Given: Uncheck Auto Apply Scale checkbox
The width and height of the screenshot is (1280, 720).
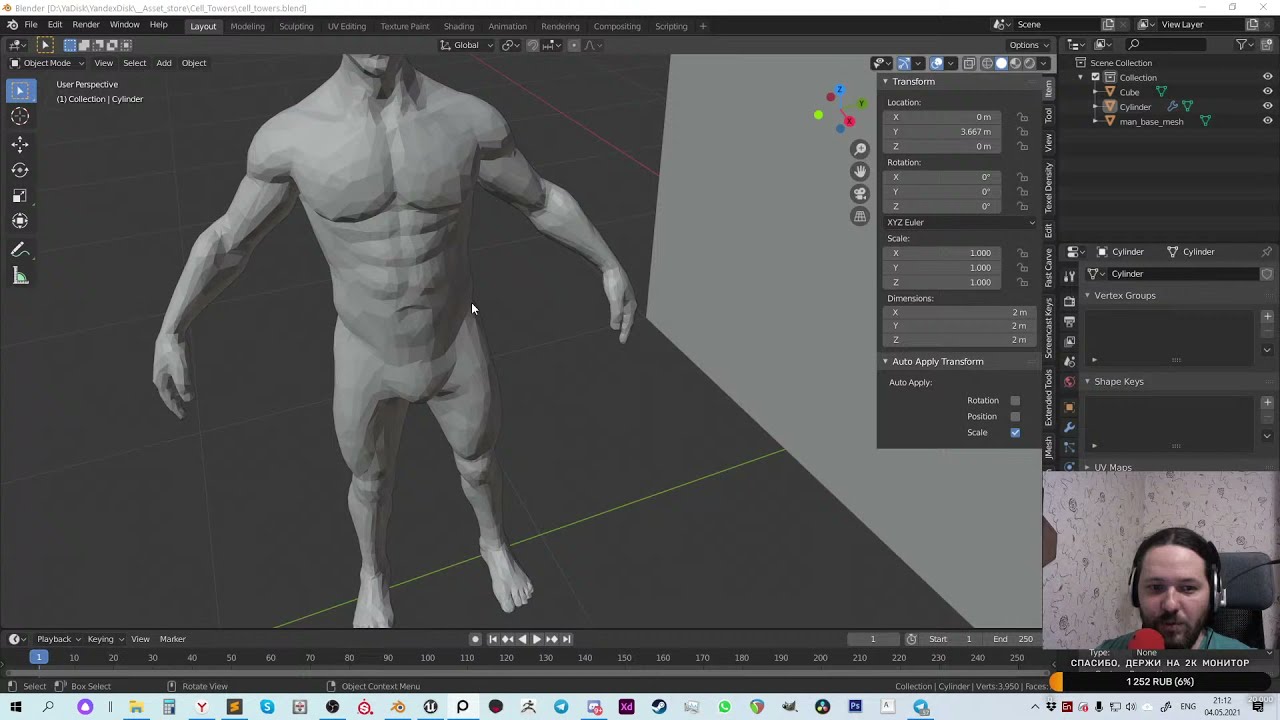Looking at the screenshot, I should (1015, 433).
